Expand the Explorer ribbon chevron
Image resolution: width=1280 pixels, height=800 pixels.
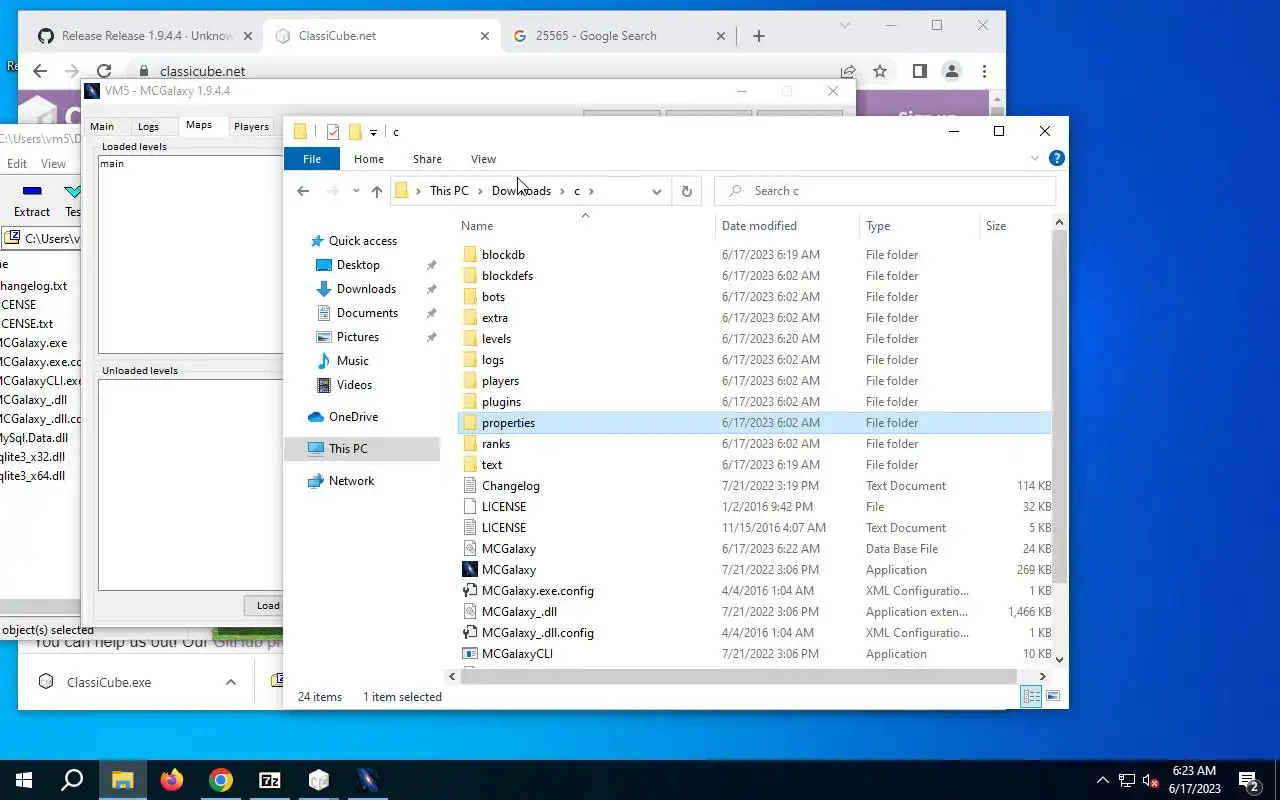point(1035,158)
